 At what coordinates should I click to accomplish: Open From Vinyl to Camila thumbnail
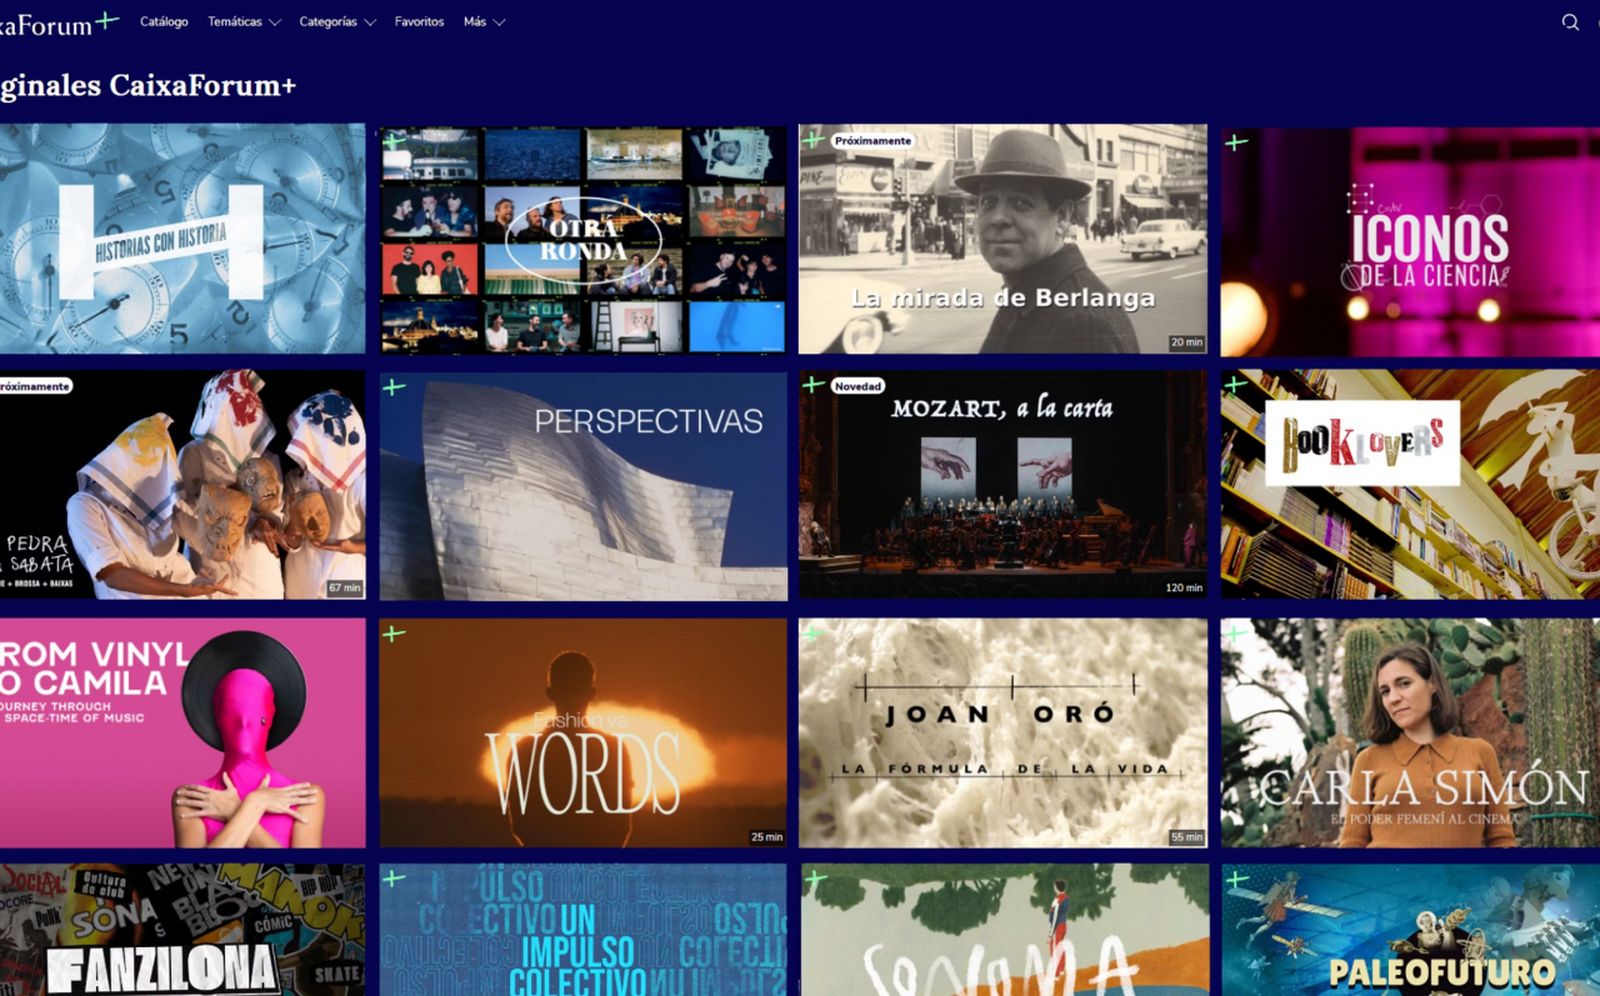tap(182, 733)
